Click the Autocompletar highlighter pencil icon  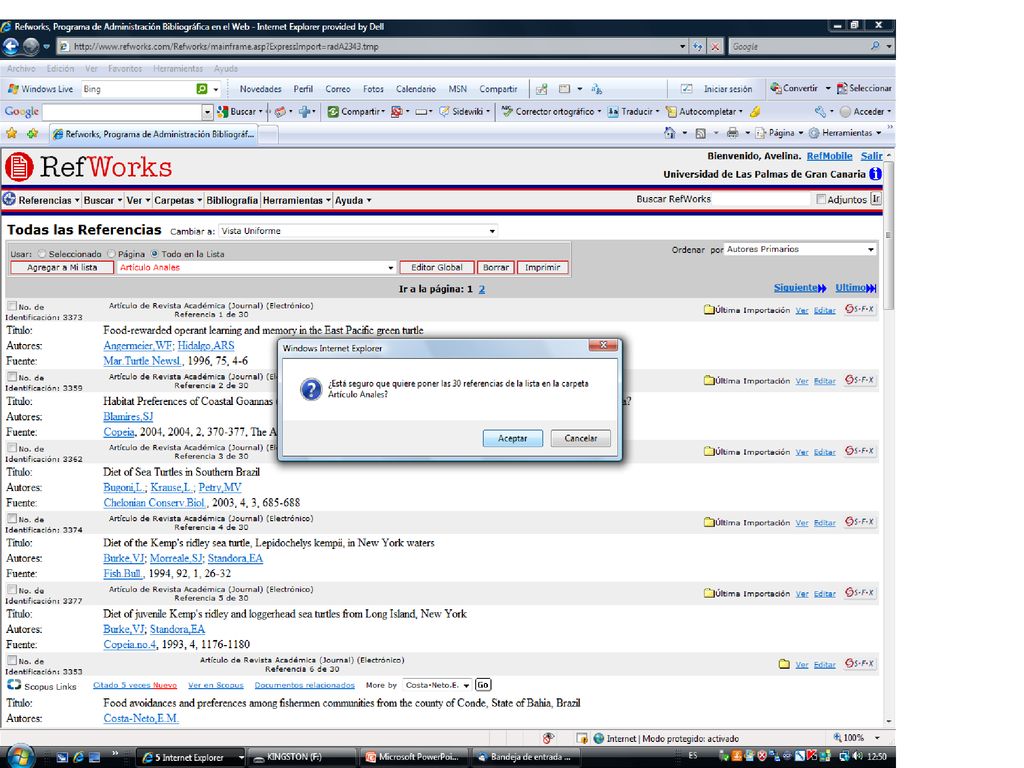tap(755, 112)
